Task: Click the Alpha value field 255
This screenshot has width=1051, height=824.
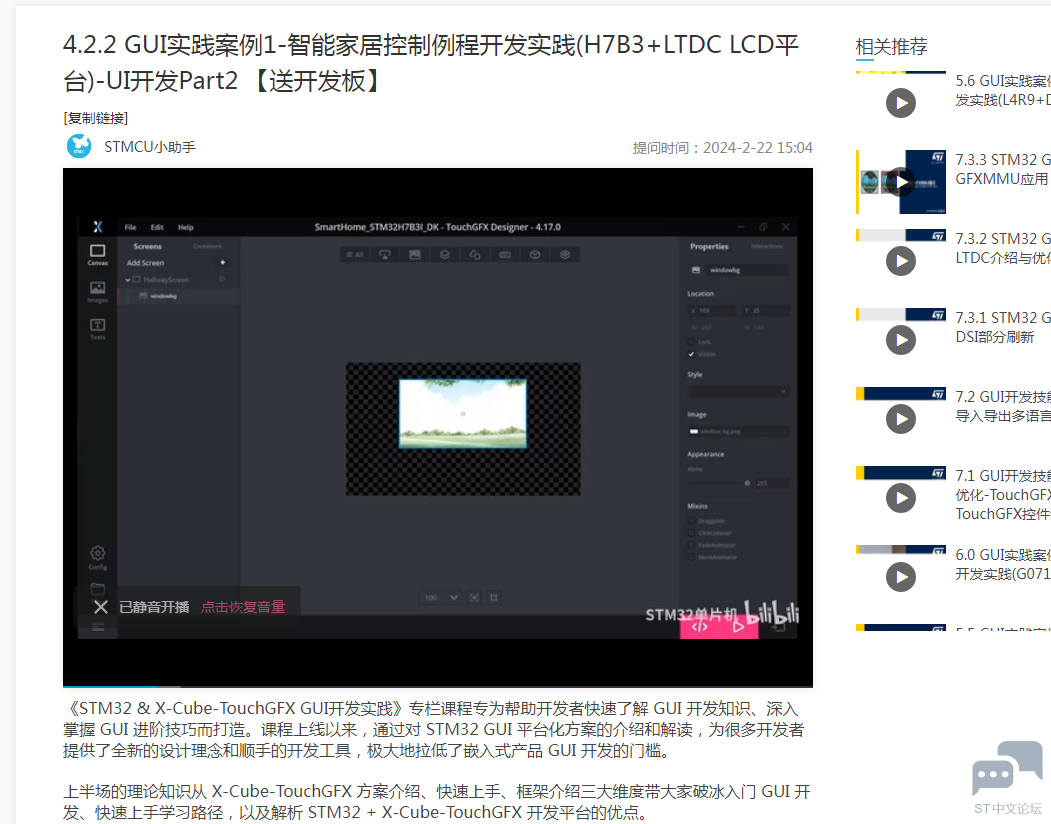Action: [x=772, y=483]
